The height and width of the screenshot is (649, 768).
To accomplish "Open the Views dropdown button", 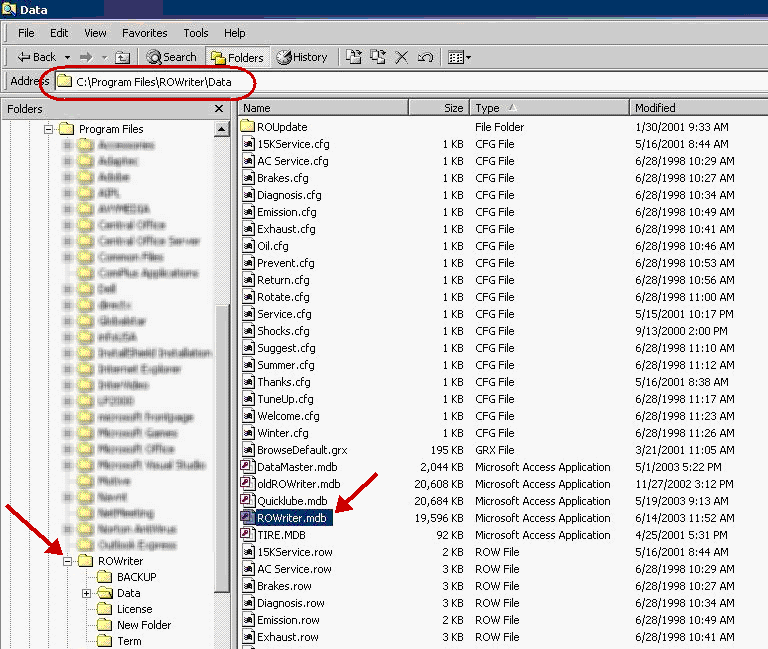I will 459,57.
